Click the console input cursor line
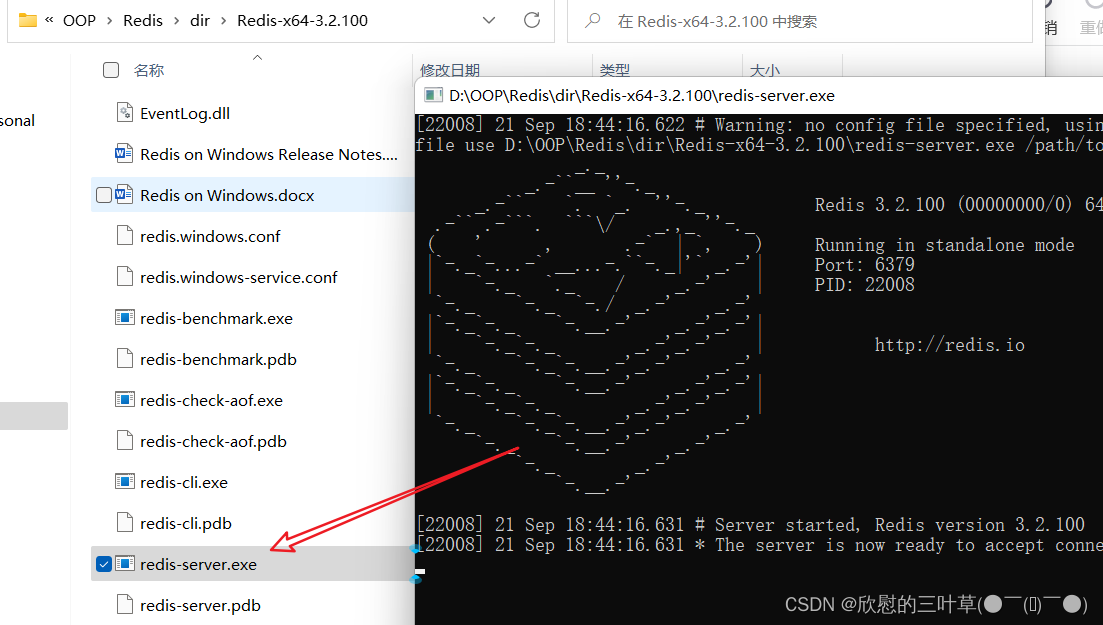 420,572
